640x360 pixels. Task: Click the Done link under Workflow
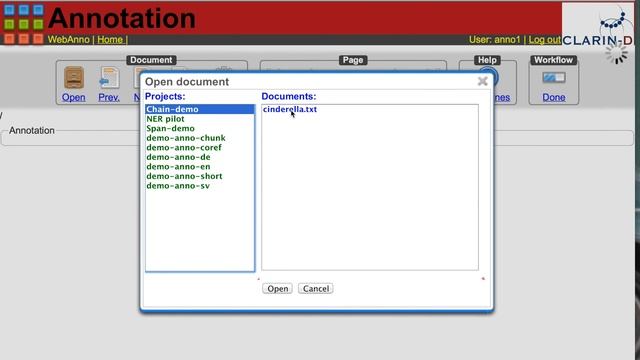coord(554,97)
